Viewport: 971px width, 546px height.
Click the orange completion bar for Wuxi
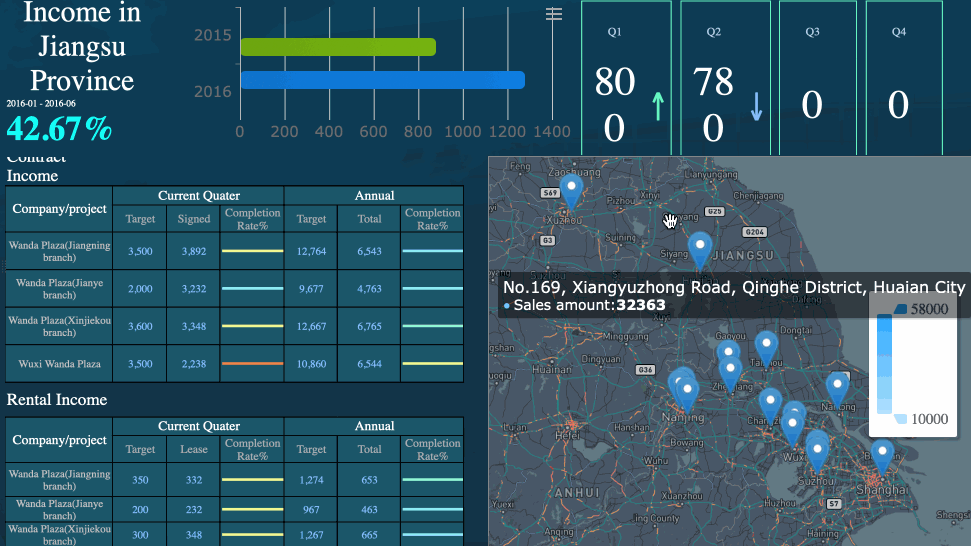point(252,363)
